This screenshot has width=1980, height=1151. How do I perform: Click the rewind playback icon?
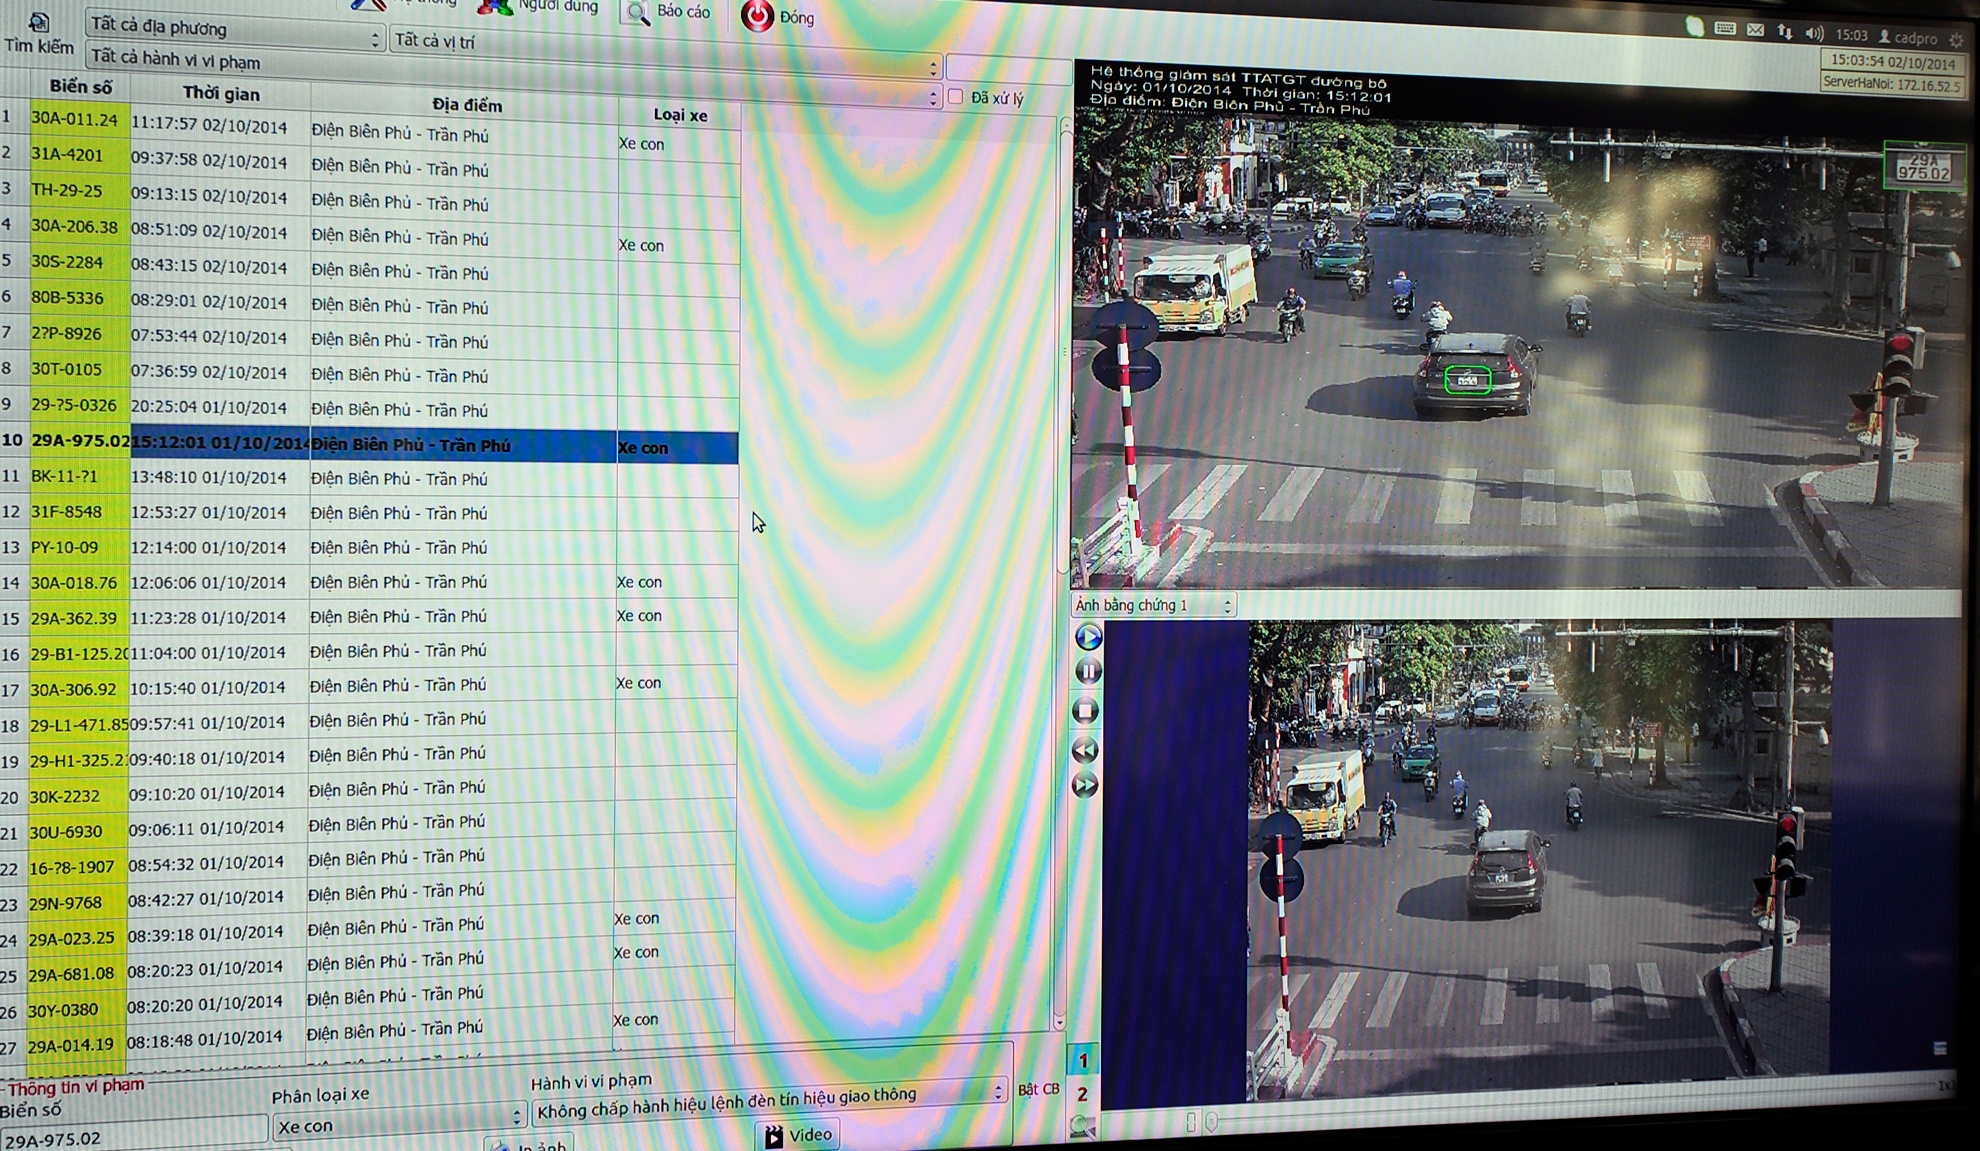coord(1085,750)
